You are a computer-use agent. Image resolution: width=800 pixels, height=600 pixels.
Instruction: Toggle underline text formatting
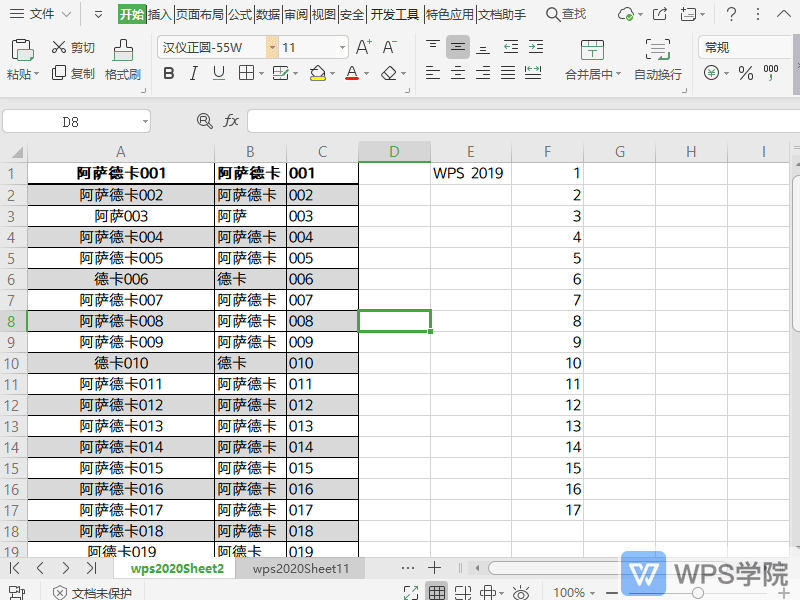(x=218, y=73)
